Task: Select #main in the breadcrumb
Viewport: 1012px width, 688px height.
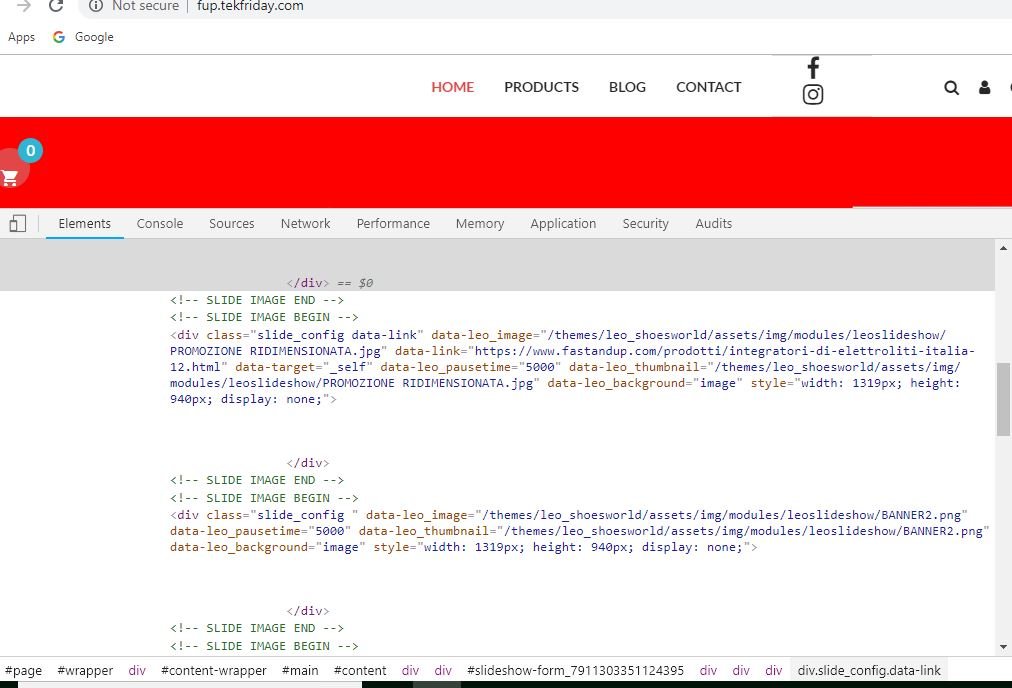Action: tap(300, 671)
